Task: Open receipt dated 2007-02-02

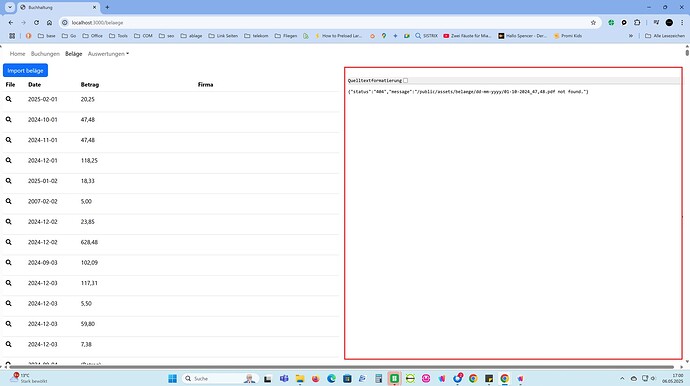Action: [x=8, y=201]
